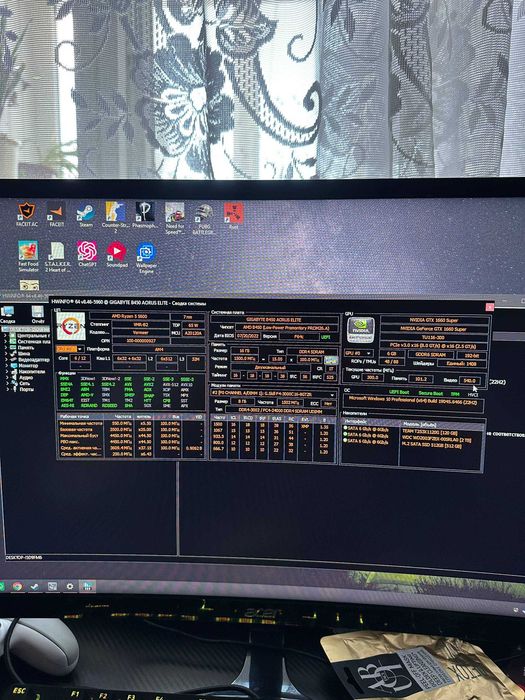Image resolution: width=525 pixels, height=700 pixels.
Task: Launch Wallpaper Engine from the desktop
Action: (146, 257)
